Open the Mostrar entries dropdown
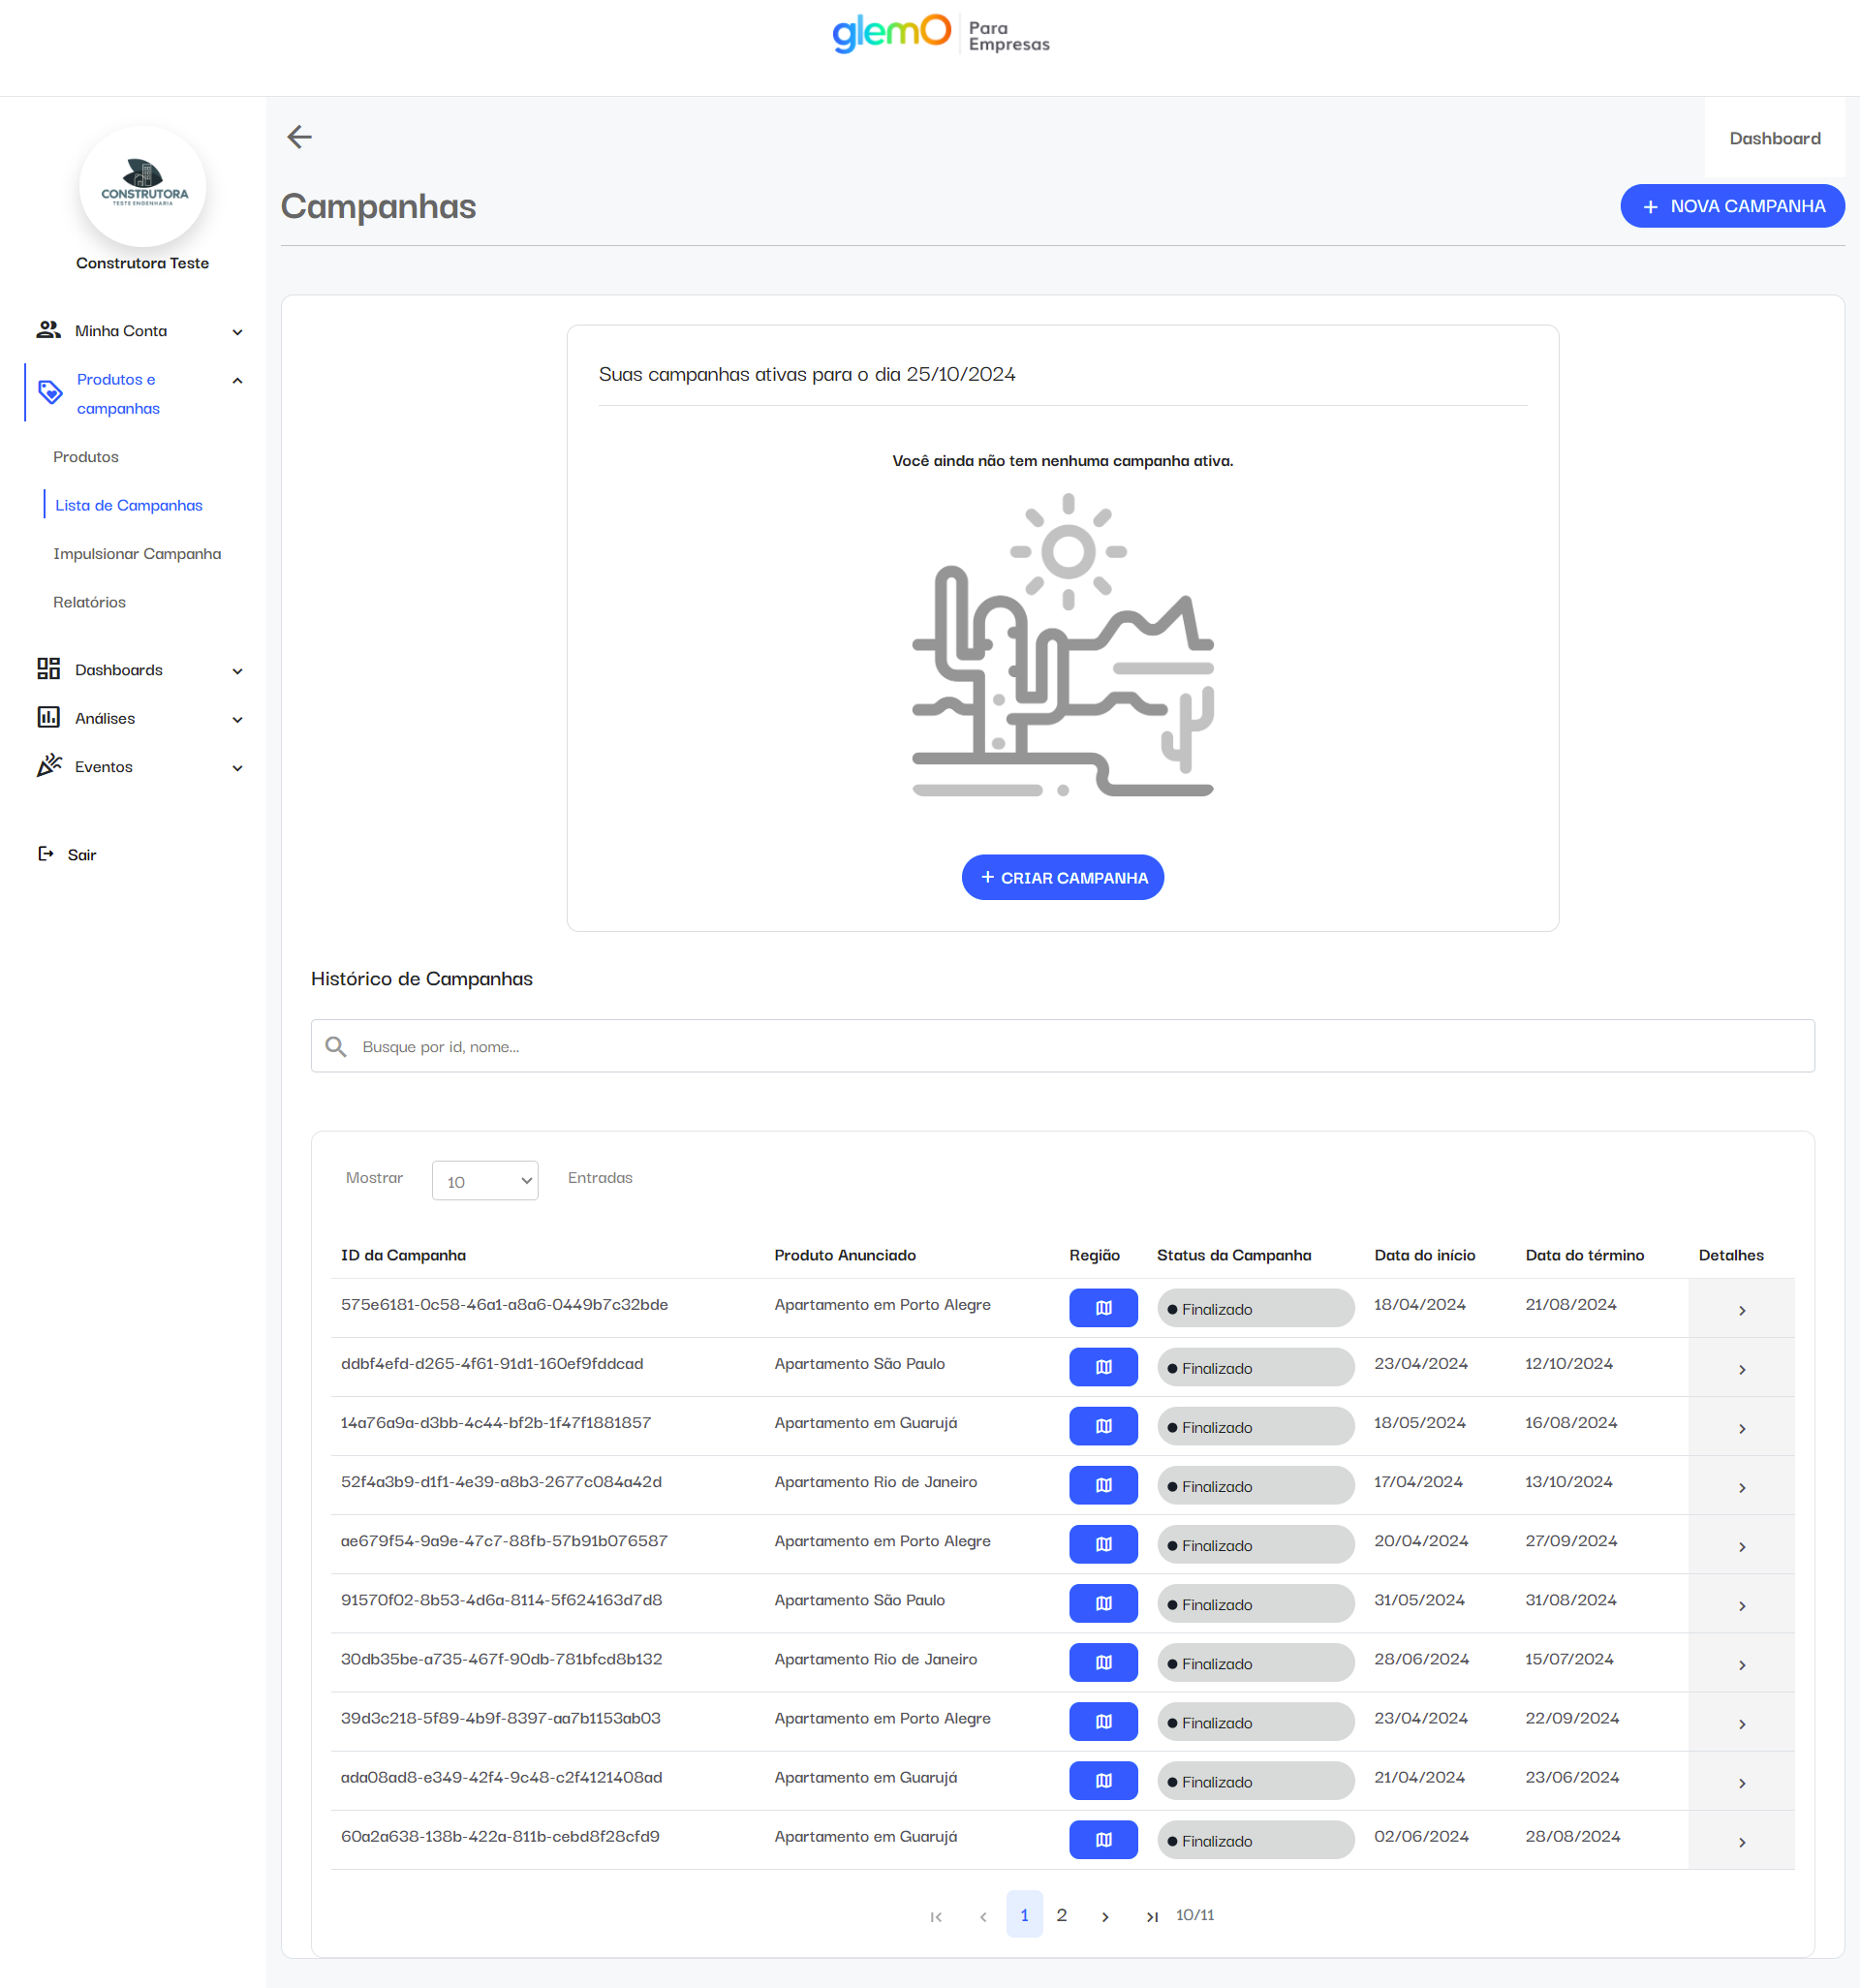This screenshot has width=1860, height=1988. pyautogui.click(x=485, y=1181)
